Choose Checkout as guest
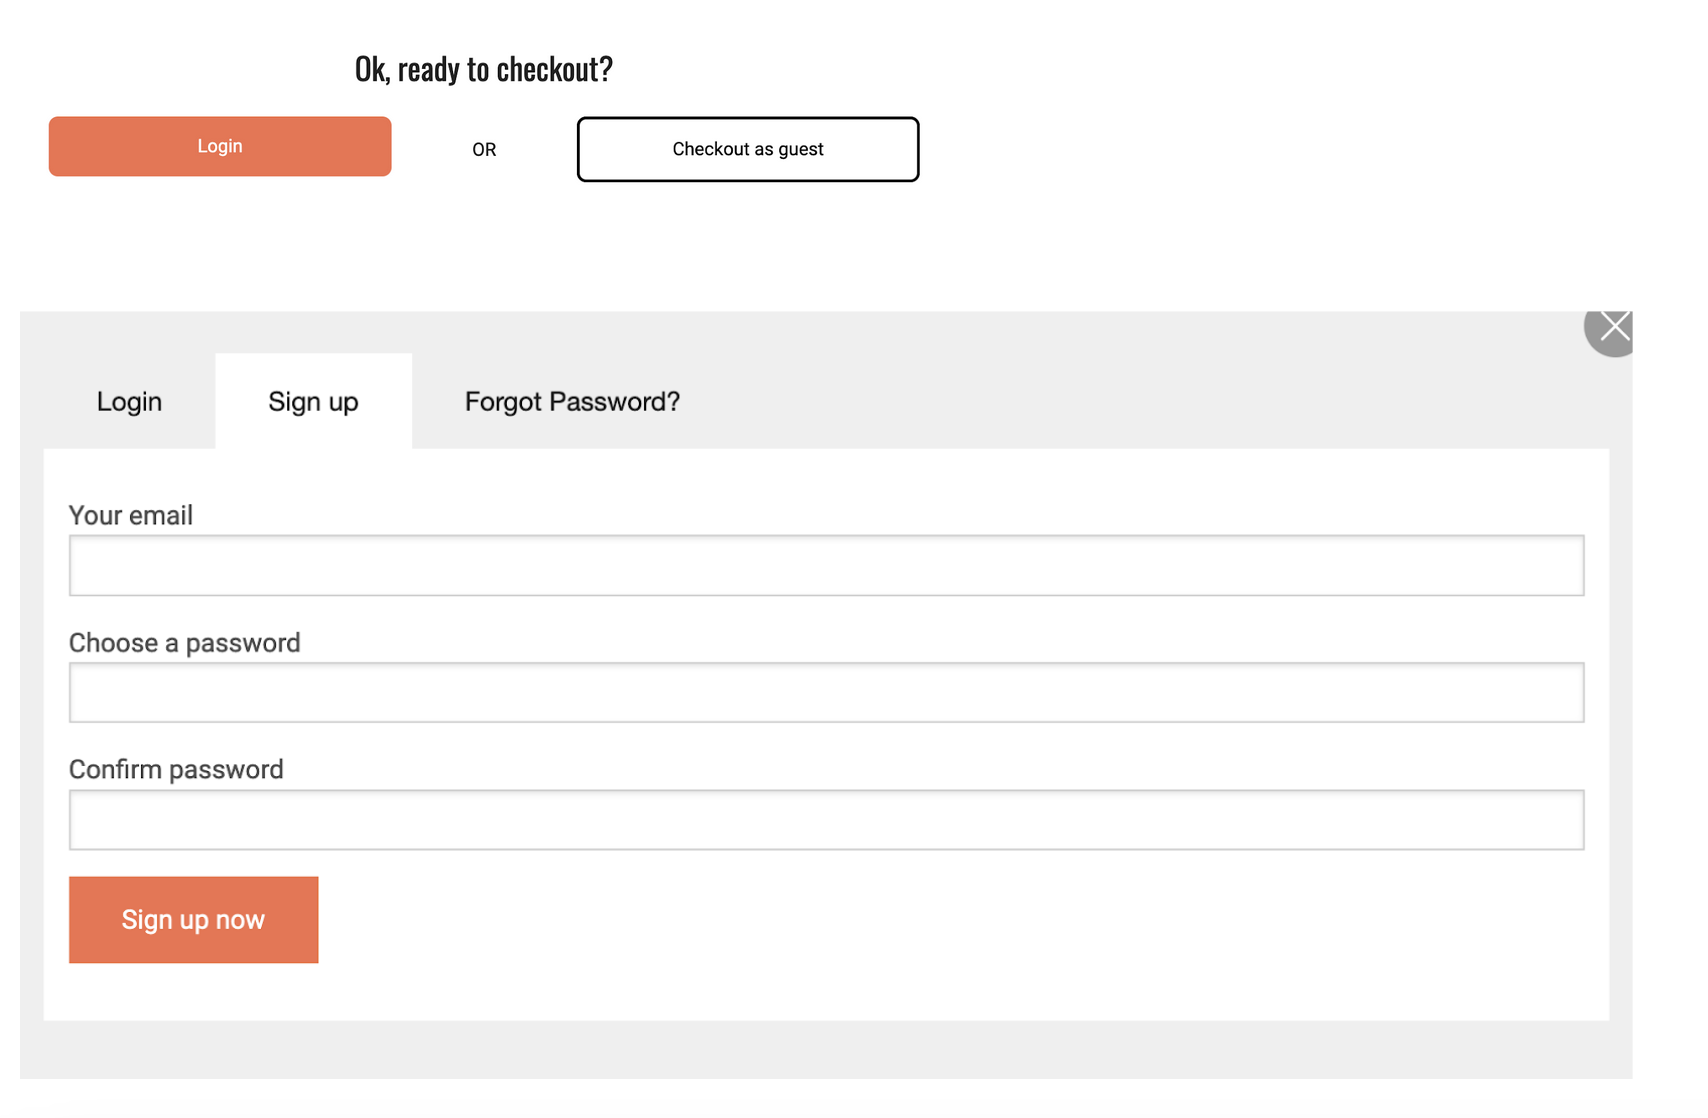Image resolution: width=1708 pixels, height=1118 pixels. coord(747,149)
